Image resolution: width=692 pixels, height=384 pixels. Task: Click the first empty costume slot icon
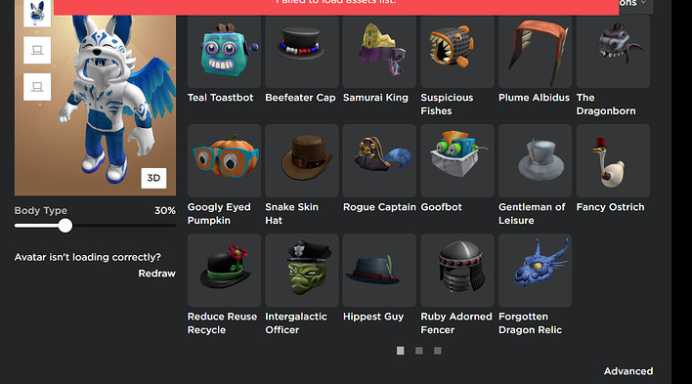pos(37,50)
